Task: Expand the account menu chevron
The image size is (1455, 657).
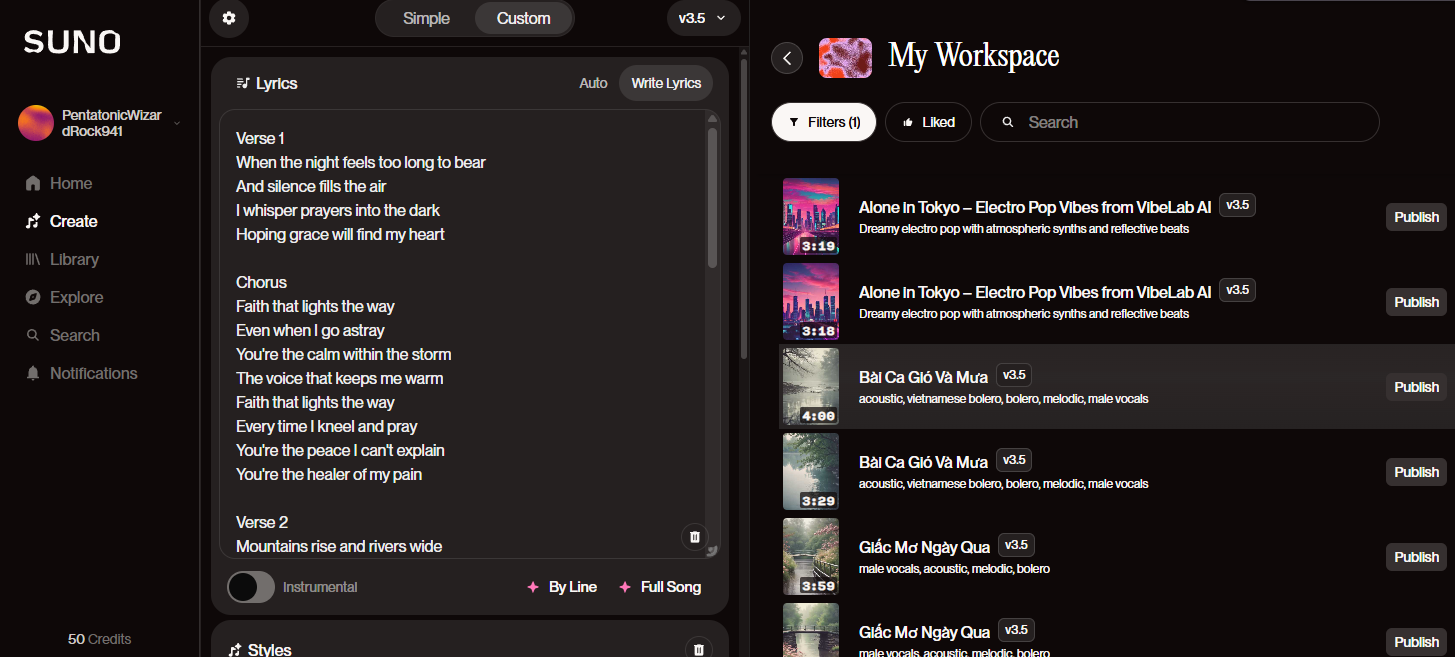Action: [x=177, y=123]
